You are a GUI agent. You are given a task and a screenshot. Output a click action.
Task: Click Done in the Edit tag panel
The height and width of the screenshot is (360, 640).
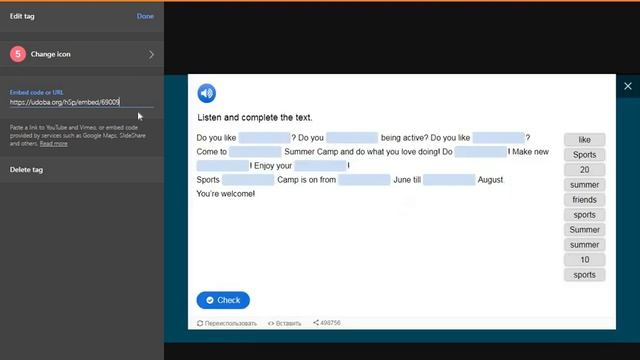click(x=145, y=16)
